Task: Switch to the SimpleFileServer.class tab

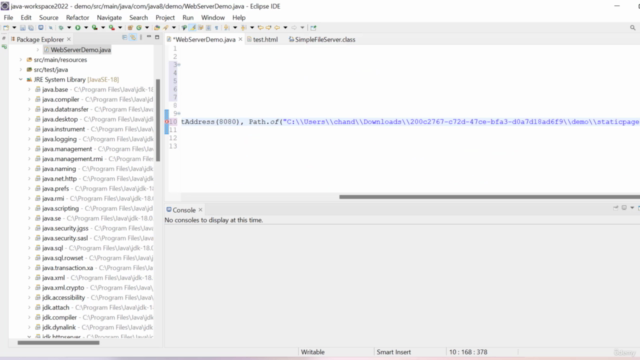Action: point(322,40)
